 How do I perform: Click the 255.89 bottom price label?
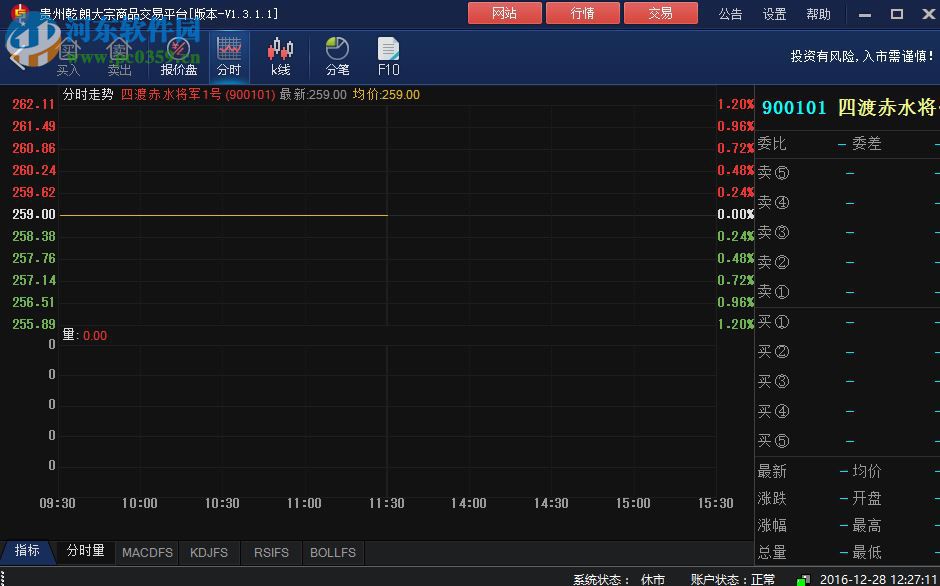click(34, 324)
